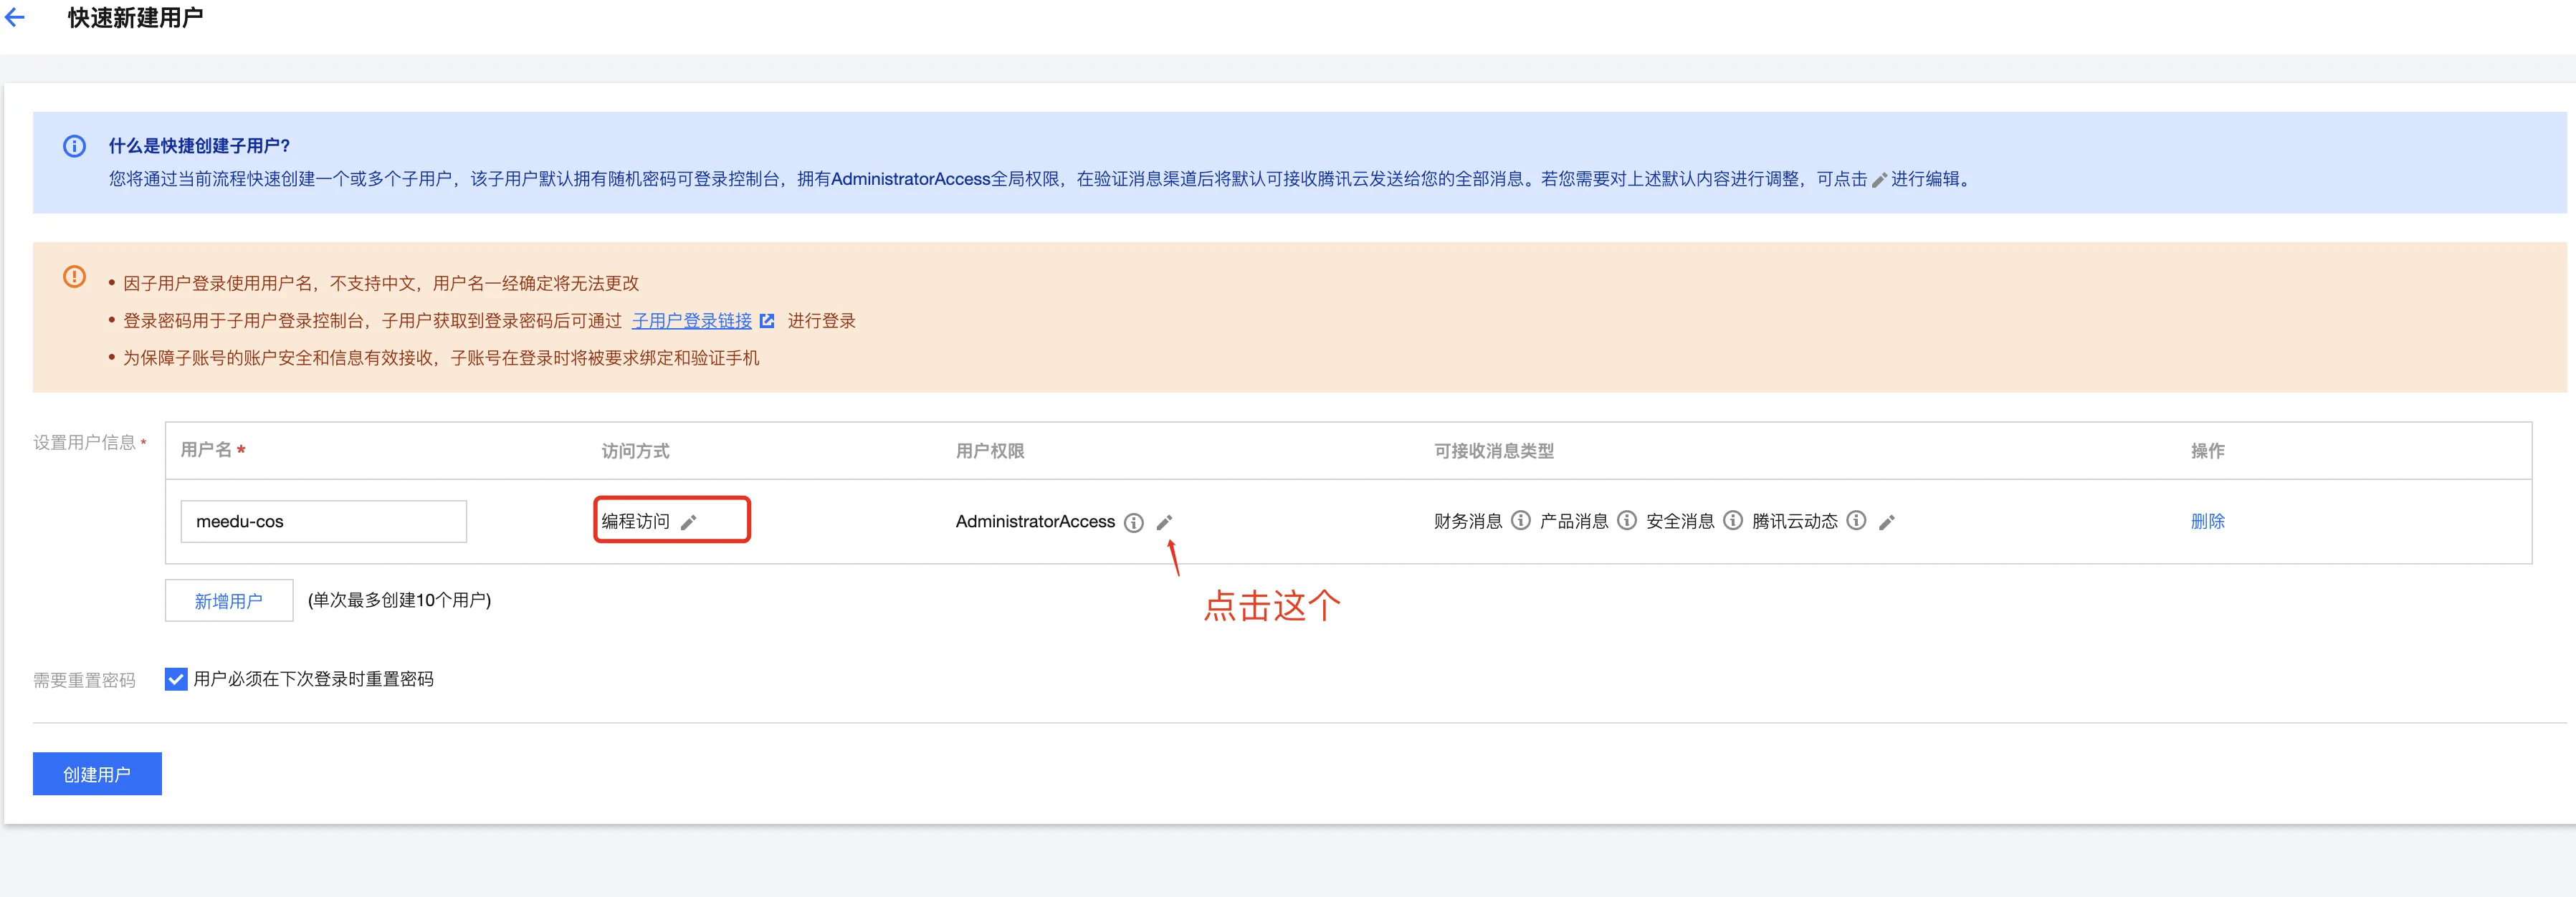Viewport: 2576px width, 897px height.
Task: Click the 用户权限 column header
Action: point(989,451)
